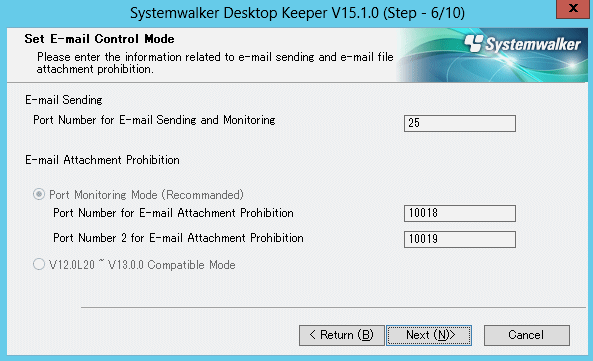Image resolution: width=593 pixels, height=361 pixels.
Task: Edit the attachment prohibition port field 10018
Action: (459, 213)
